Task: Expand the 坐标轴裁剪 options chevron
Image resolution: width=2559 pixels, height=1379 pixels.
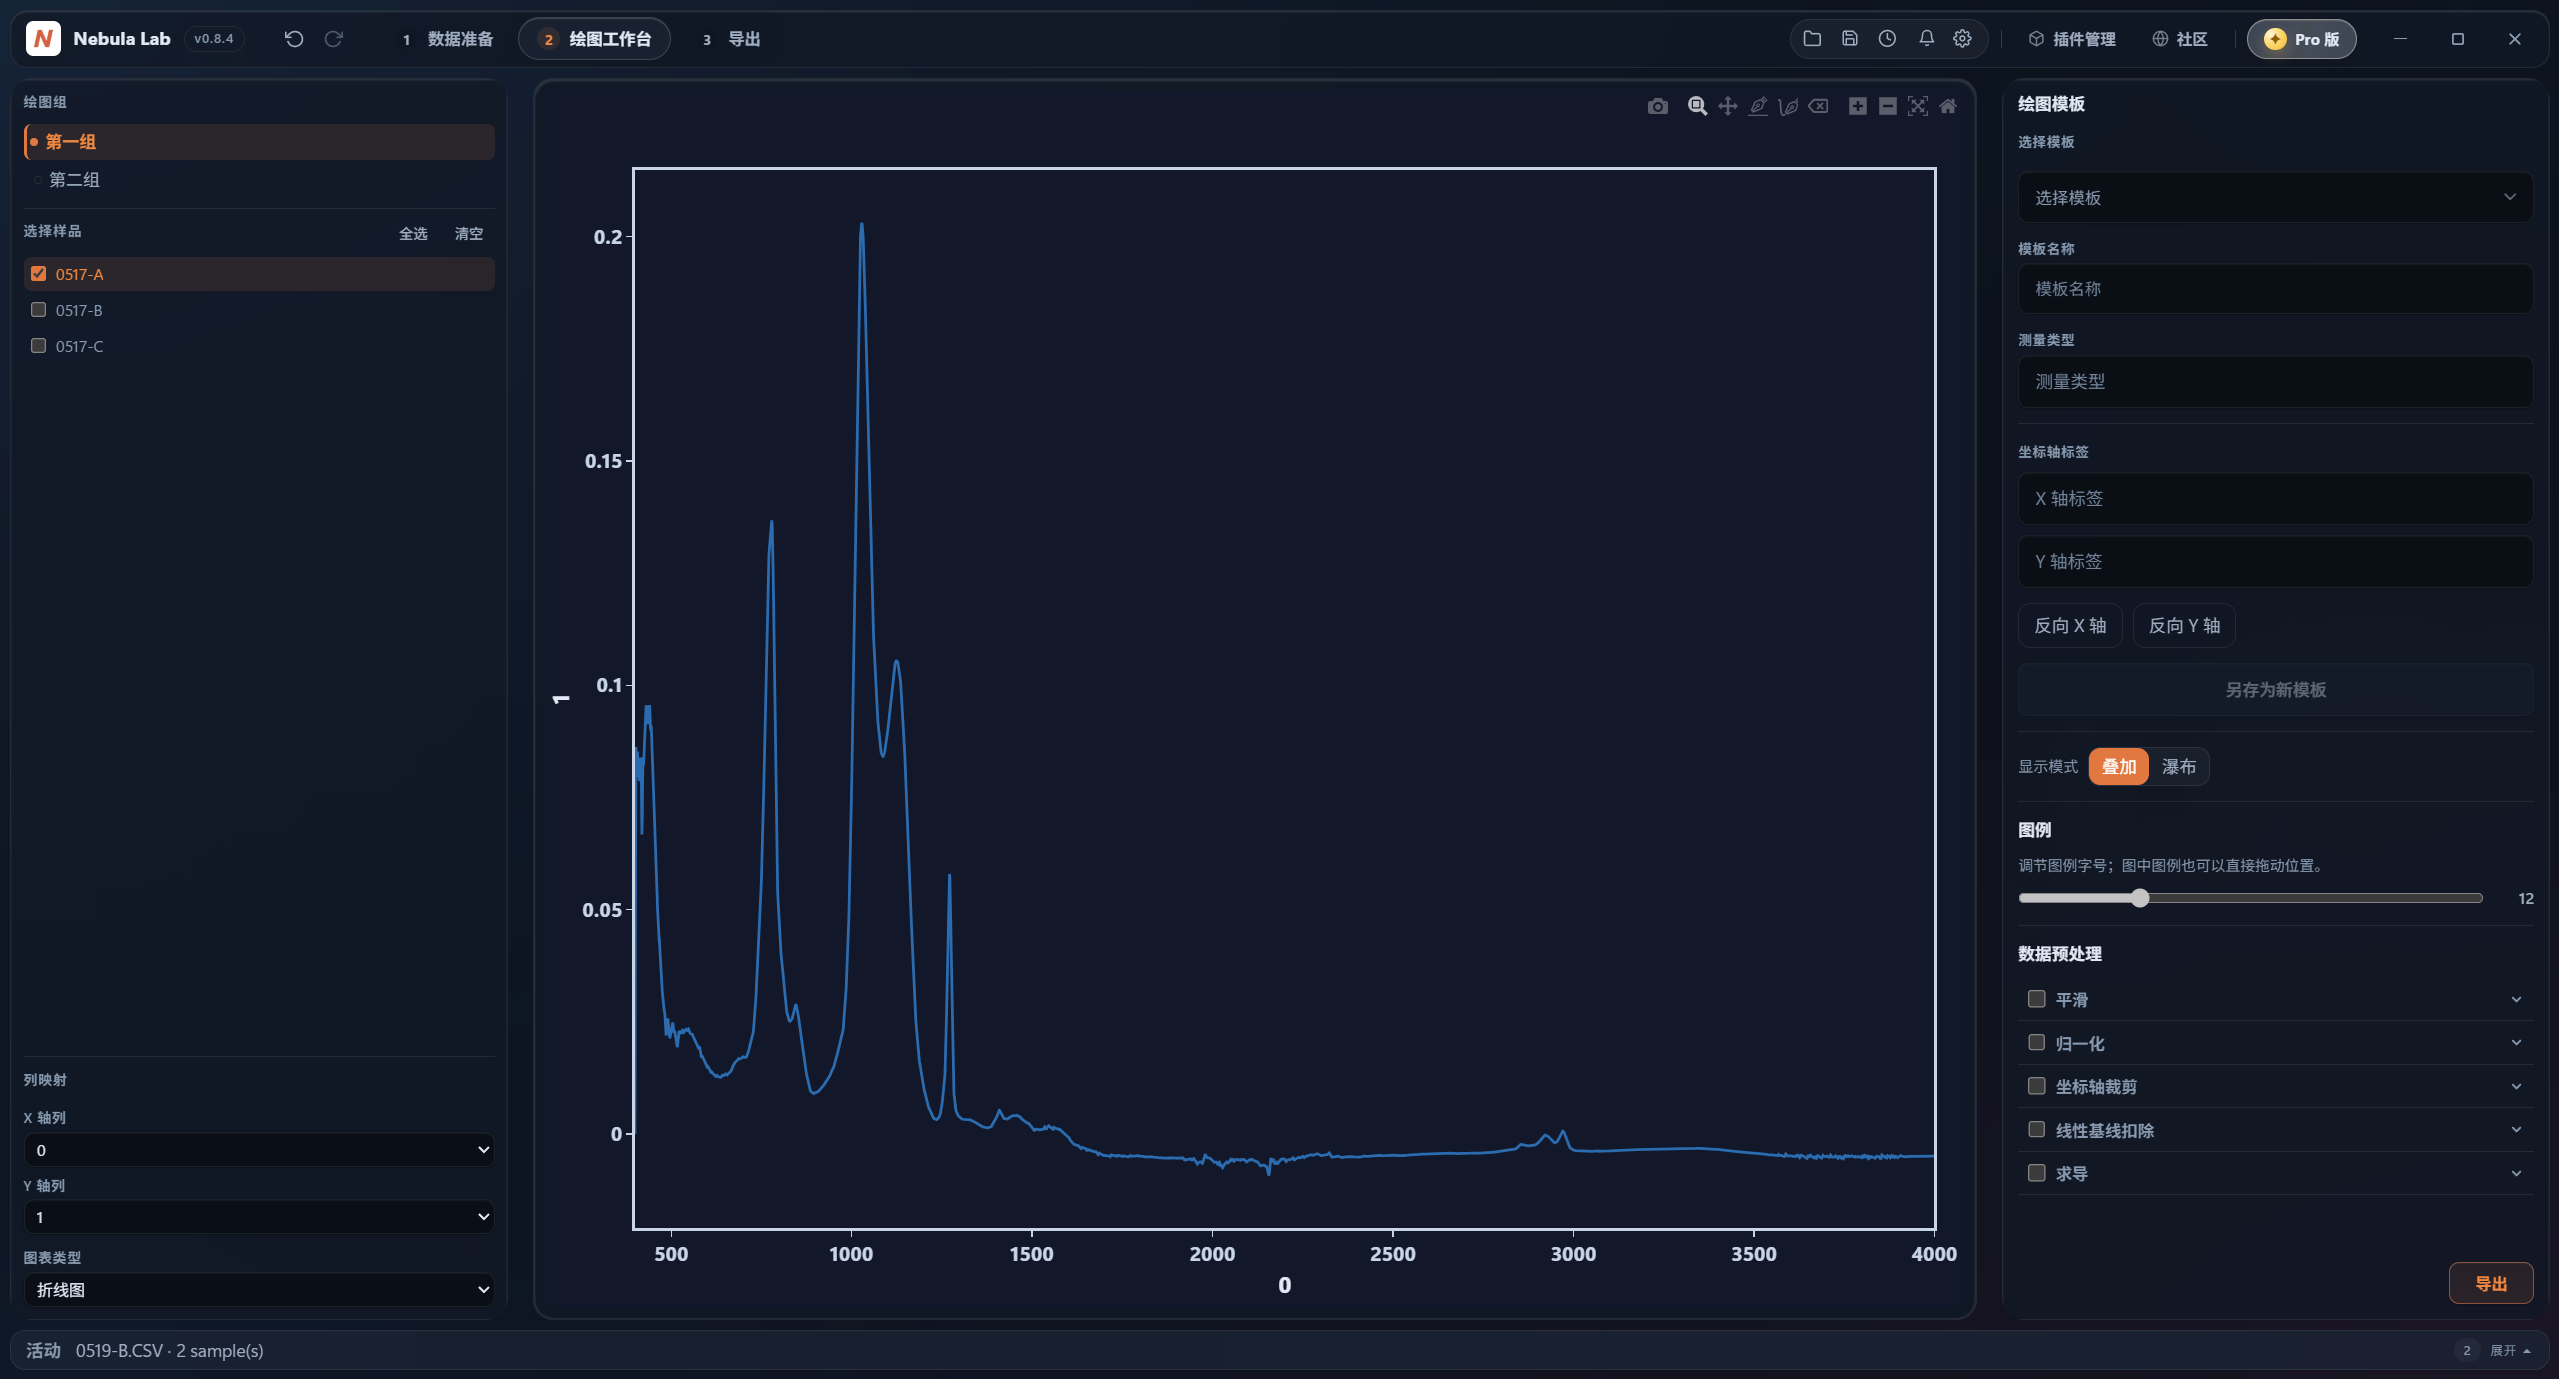Action: [x=2516, y=1086]
